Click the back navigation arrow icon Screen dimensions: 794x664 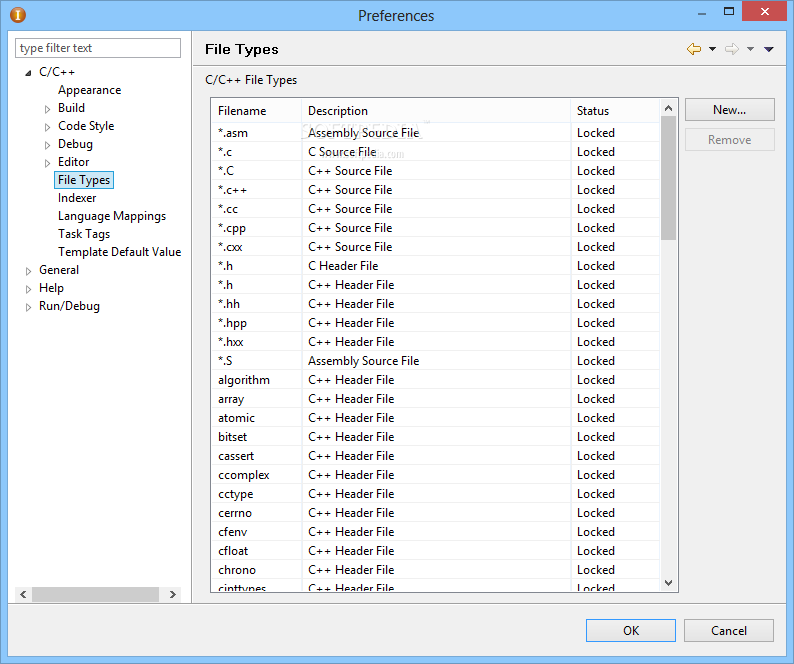tap(694, 49)
